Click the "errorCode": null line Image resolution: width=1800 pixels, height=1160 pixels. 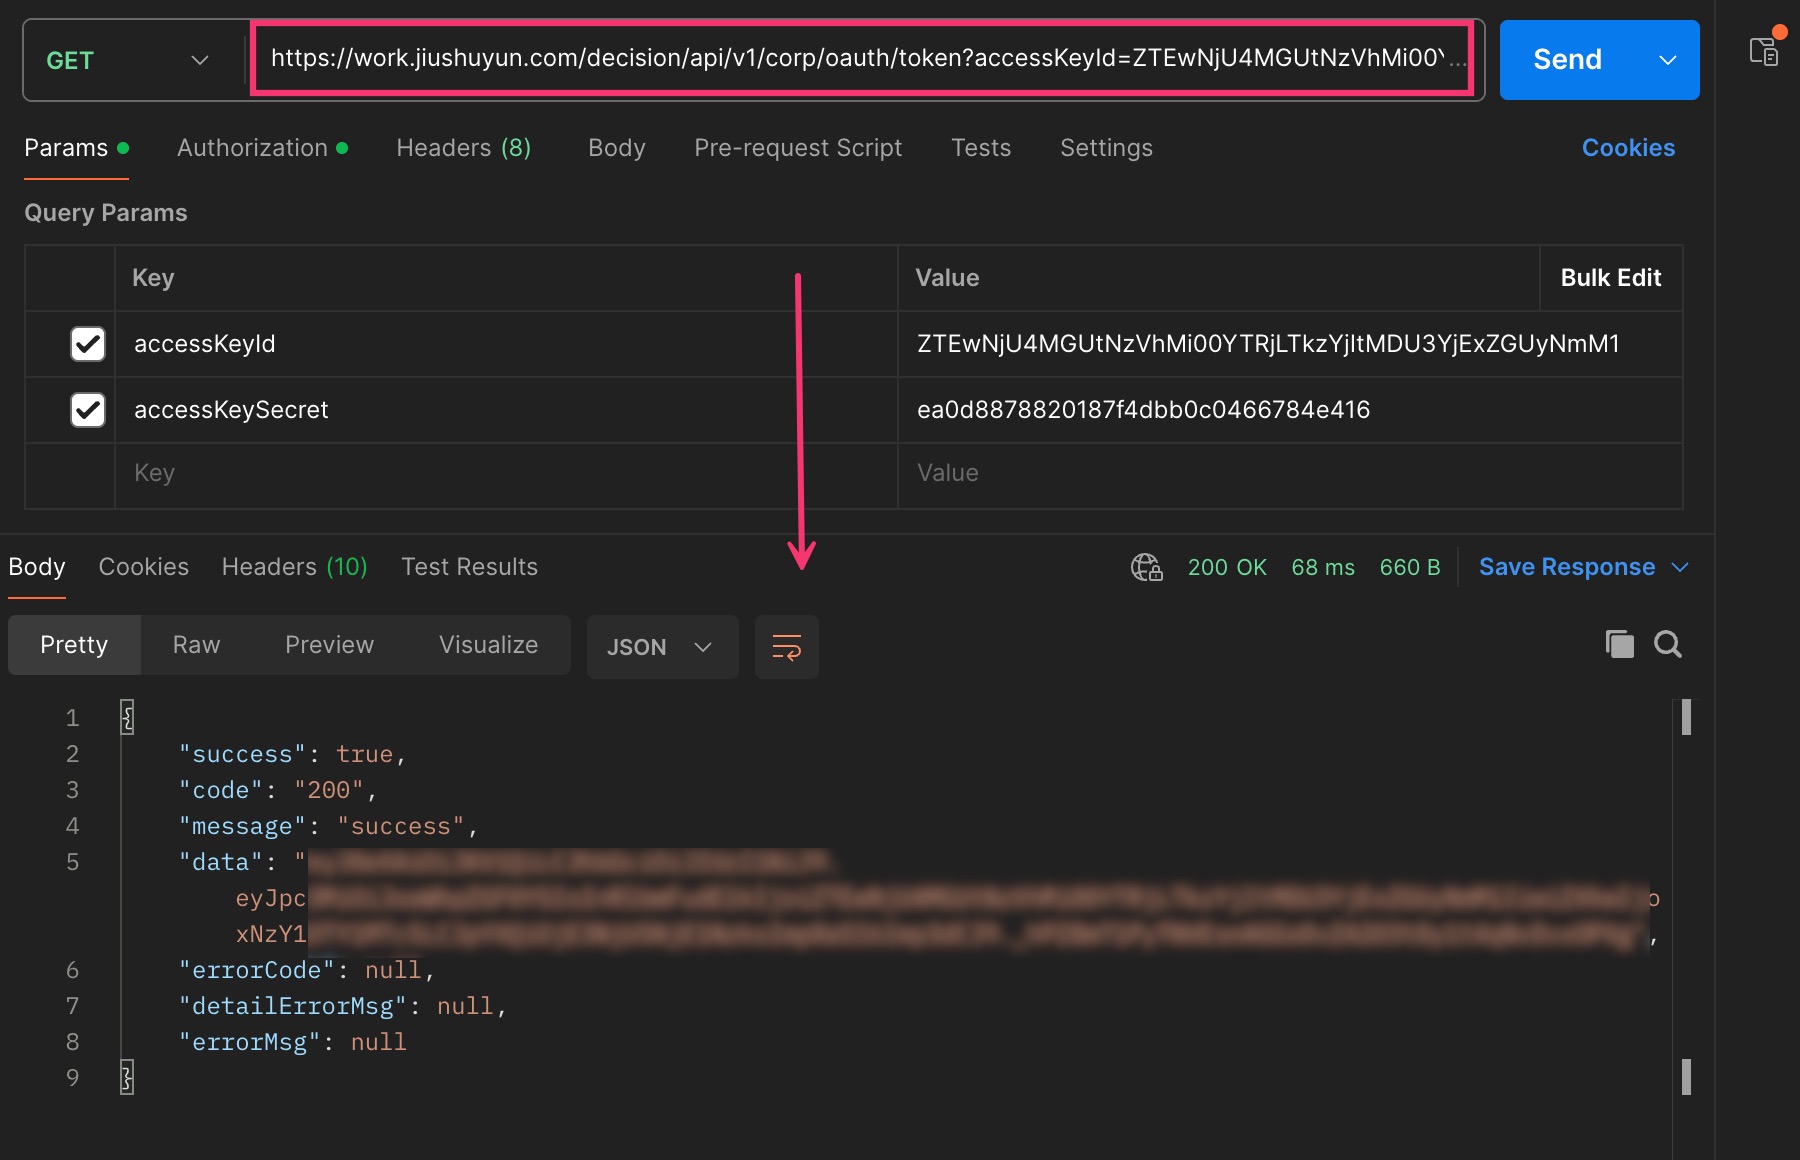pos(306,970)
